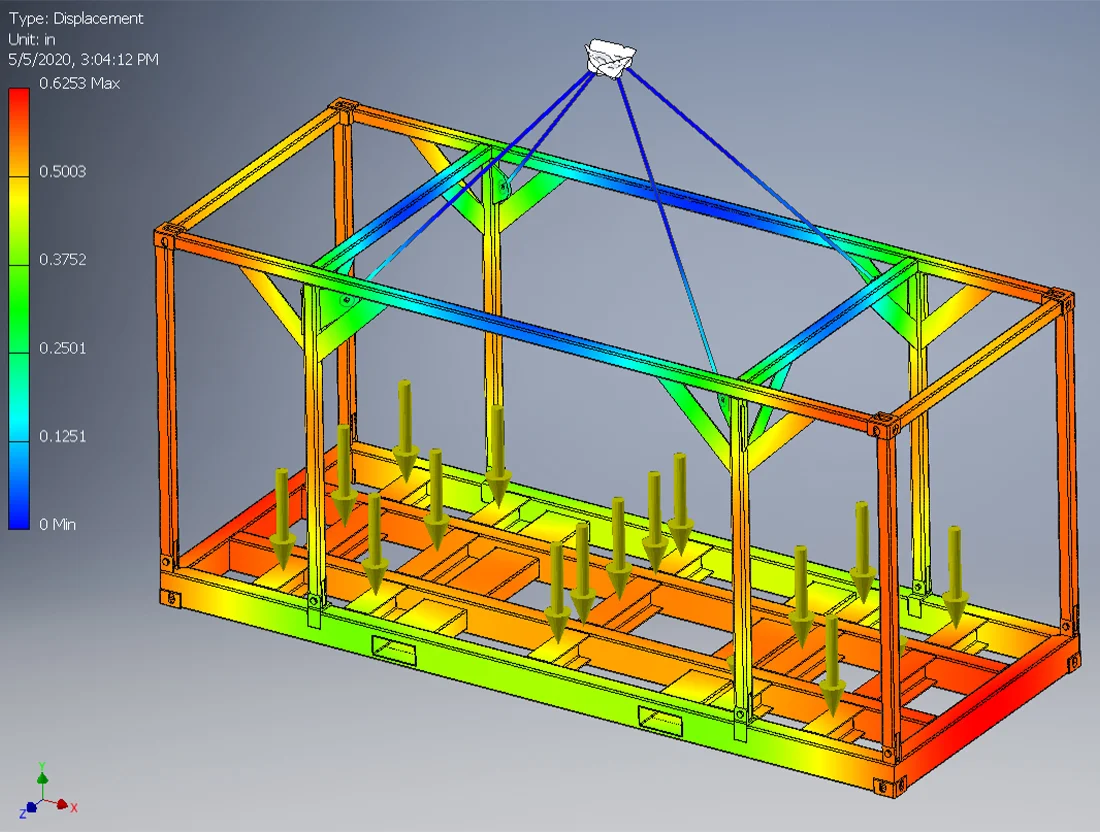Image resolution: width=1100 pixels, height=832 pixels.
Task: Select the leftmost yellow load arrow
Action: [x=283, y=518]
